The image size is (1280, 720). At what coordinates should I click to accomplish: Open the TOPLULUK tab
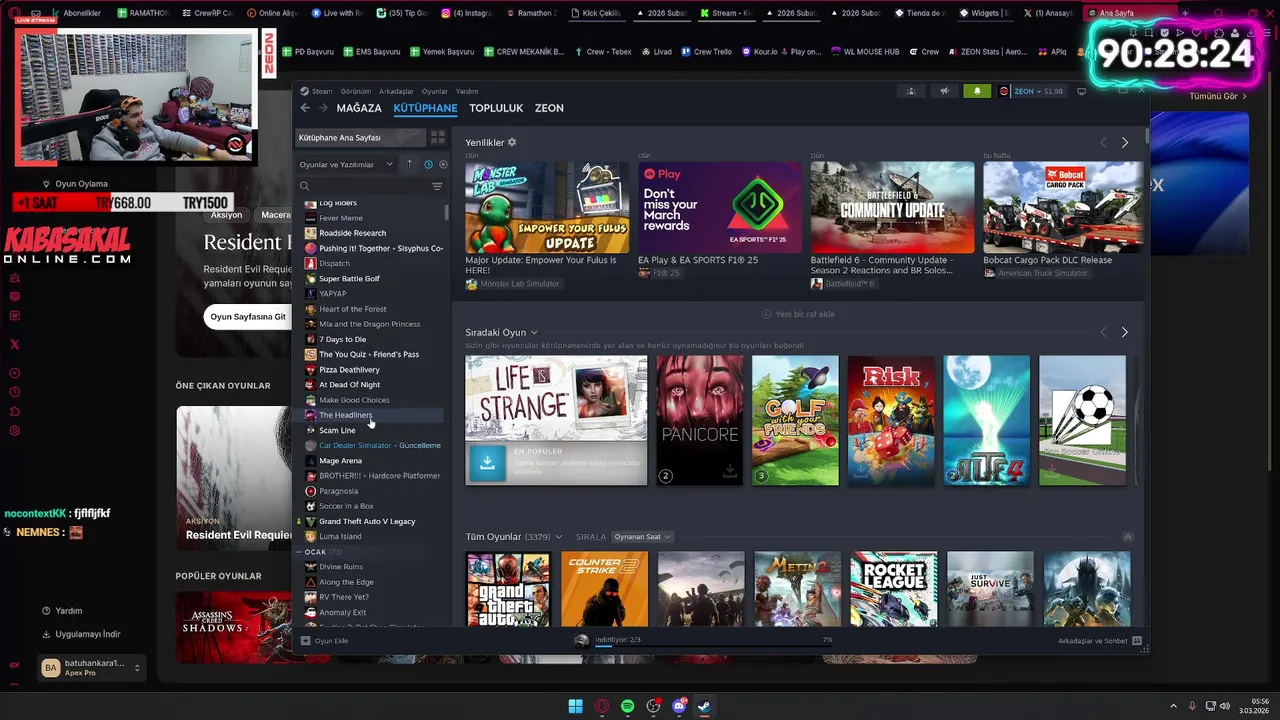click(496, 108)
